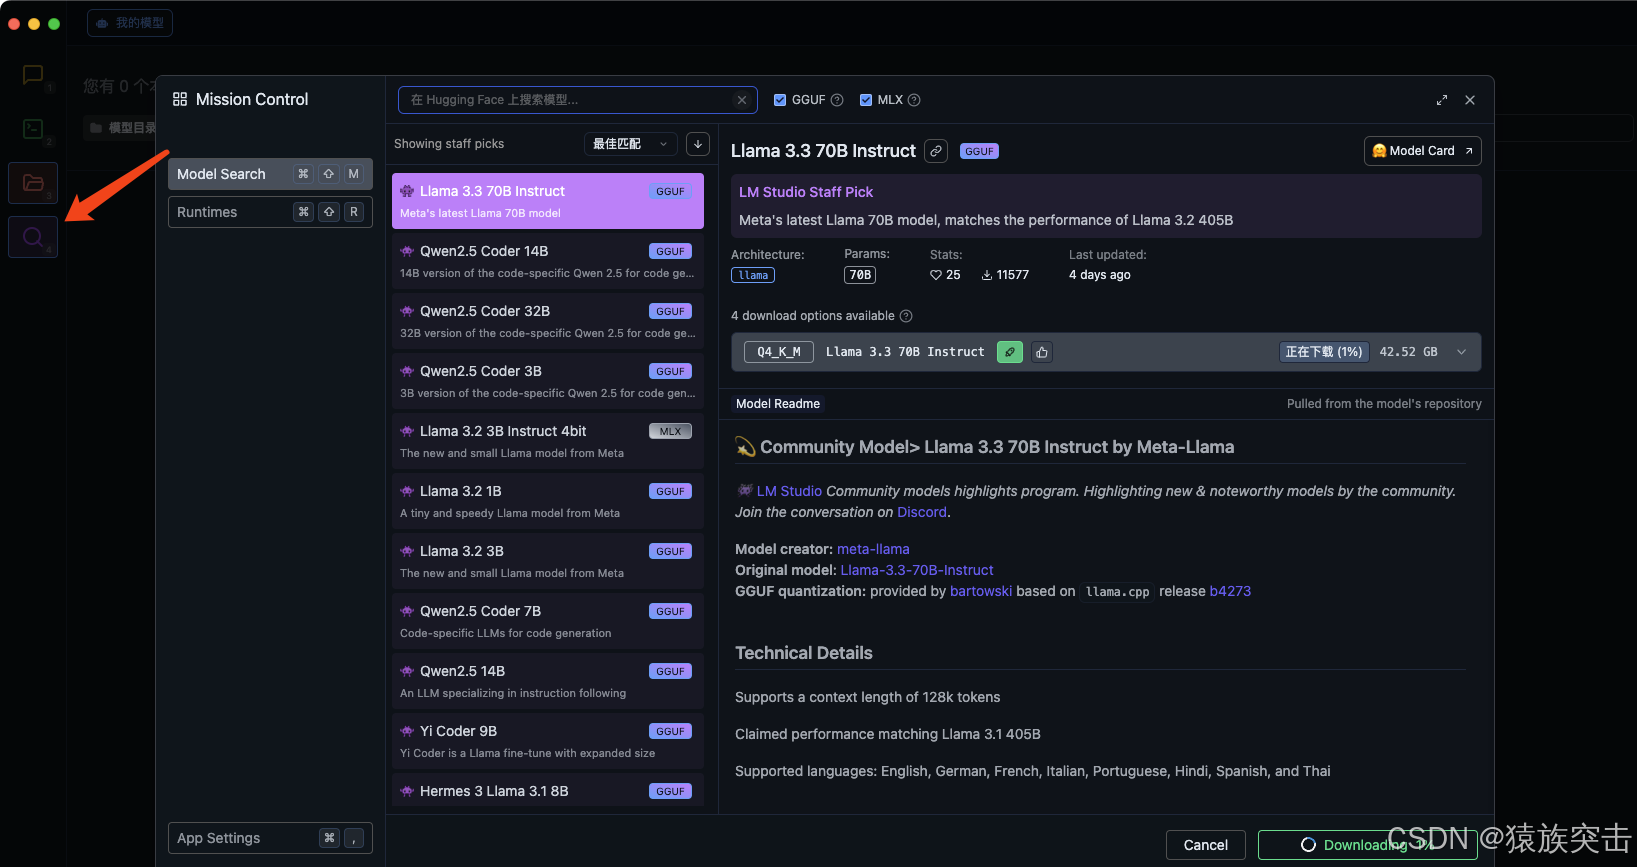Close the Mission Control dialog
The width and height of the screenshot is (1637, 867).
(1470, 100)
